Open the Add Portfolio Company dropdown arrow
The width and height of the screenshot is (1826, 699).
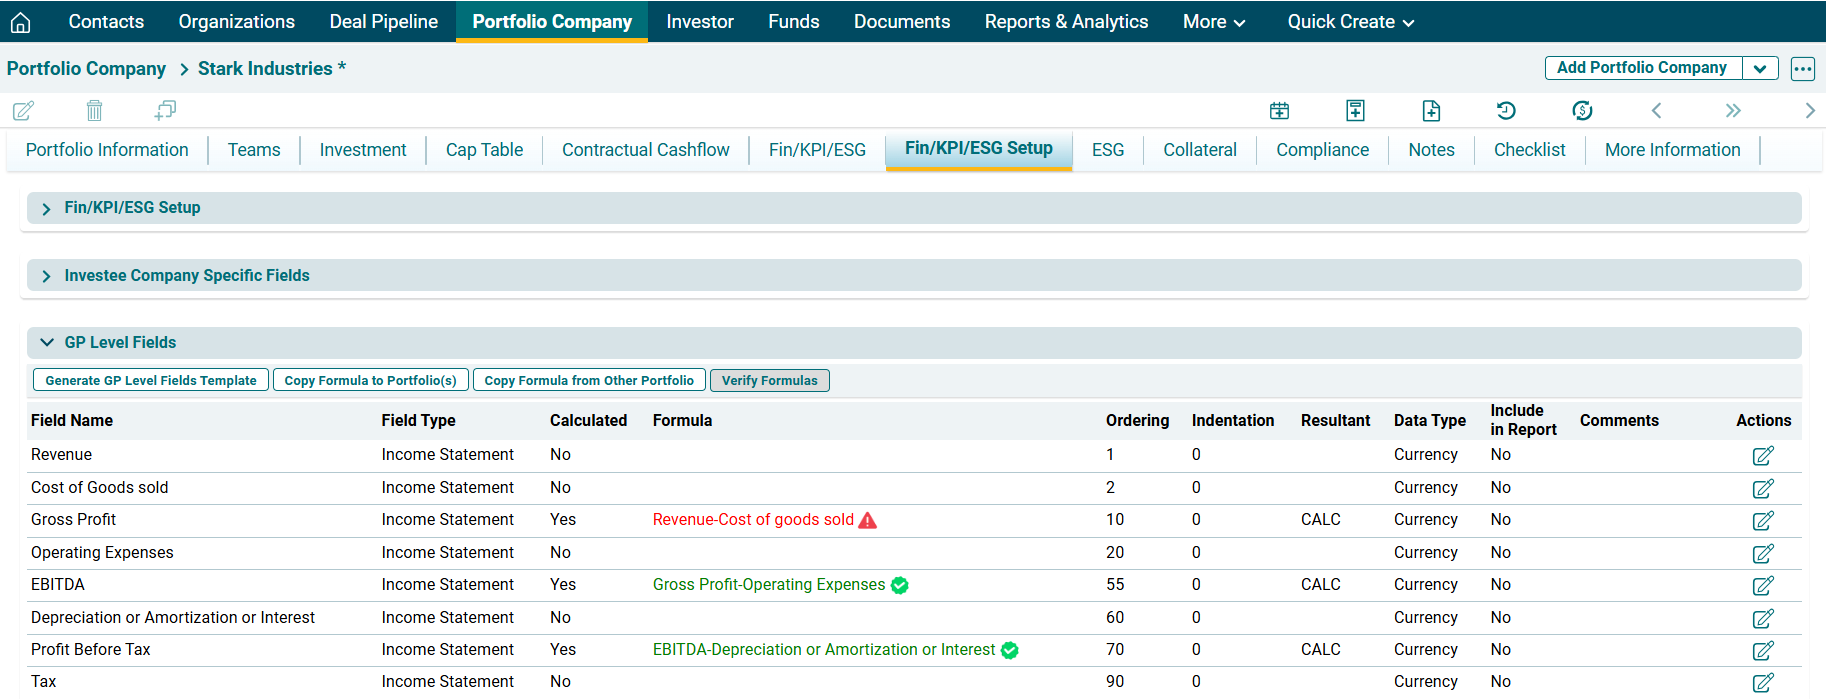(x=1760, y=68)
